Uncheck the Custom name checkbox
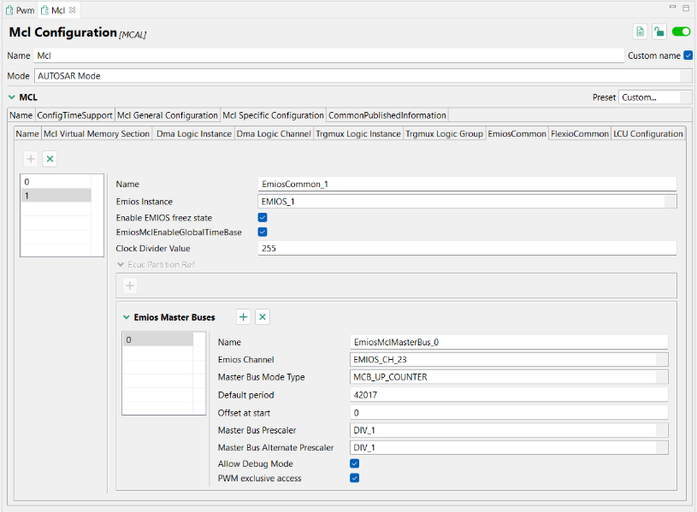Image resolution: width=697 pixels, height=512 pixels. click(687, 55)
